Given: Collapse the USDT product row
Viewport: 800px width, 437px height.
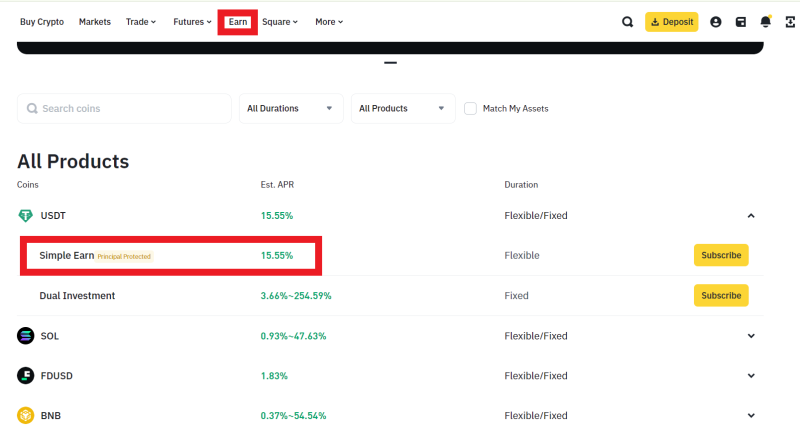Looking at the screenshot, I should (x=751, y=216).
